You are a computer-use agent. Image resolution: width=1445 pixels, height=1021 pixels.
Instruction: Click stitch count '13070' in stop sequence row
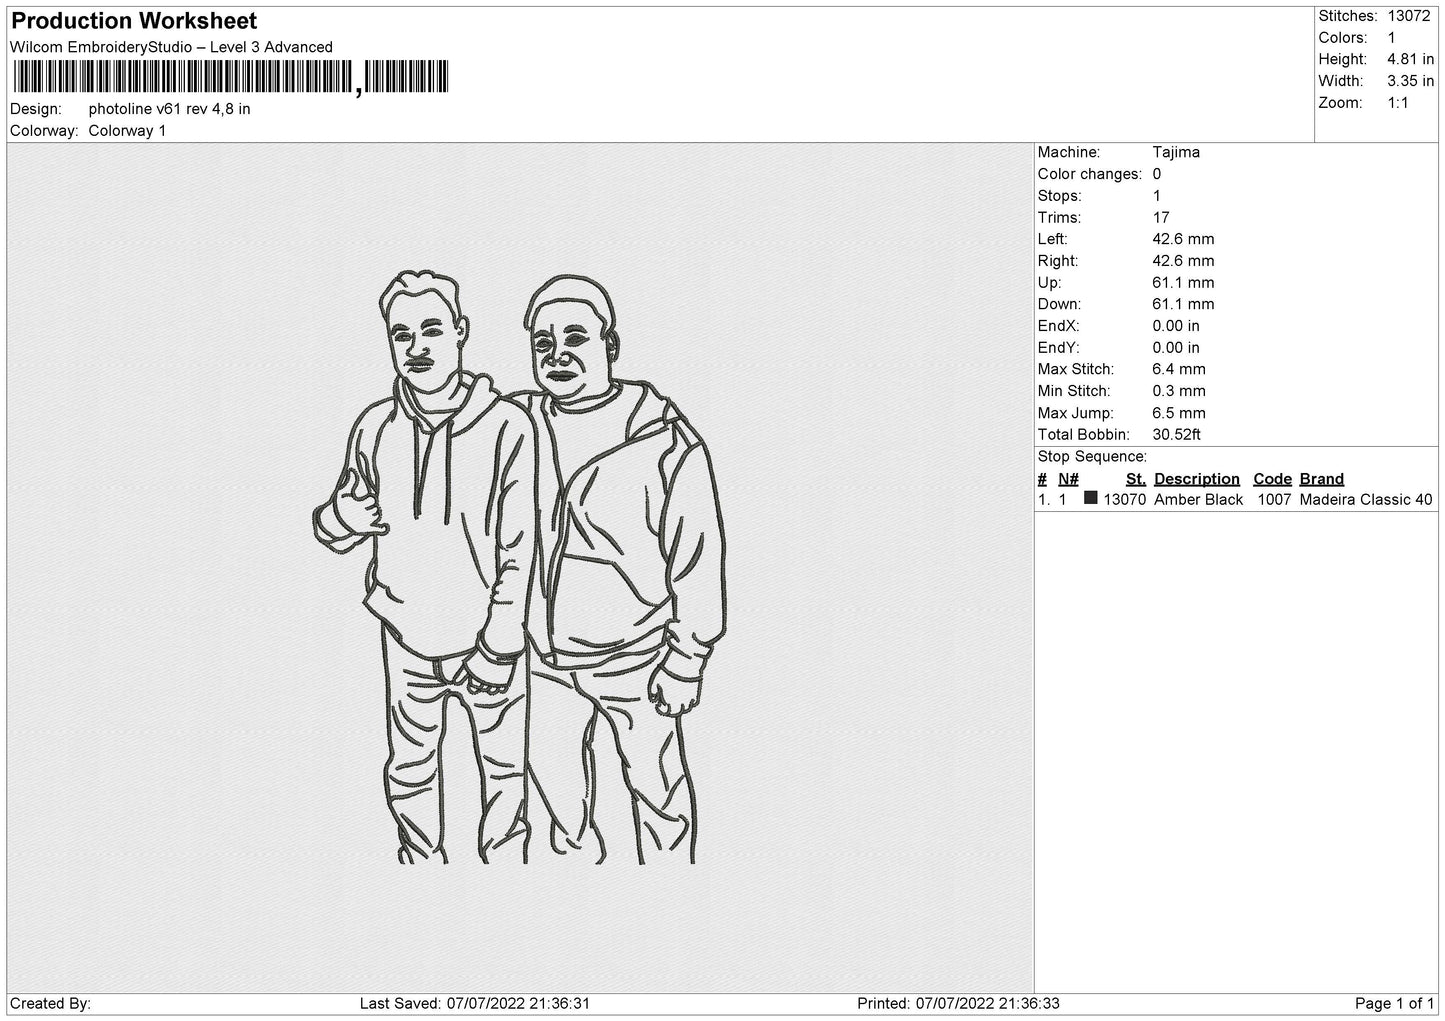[1124, 500]
